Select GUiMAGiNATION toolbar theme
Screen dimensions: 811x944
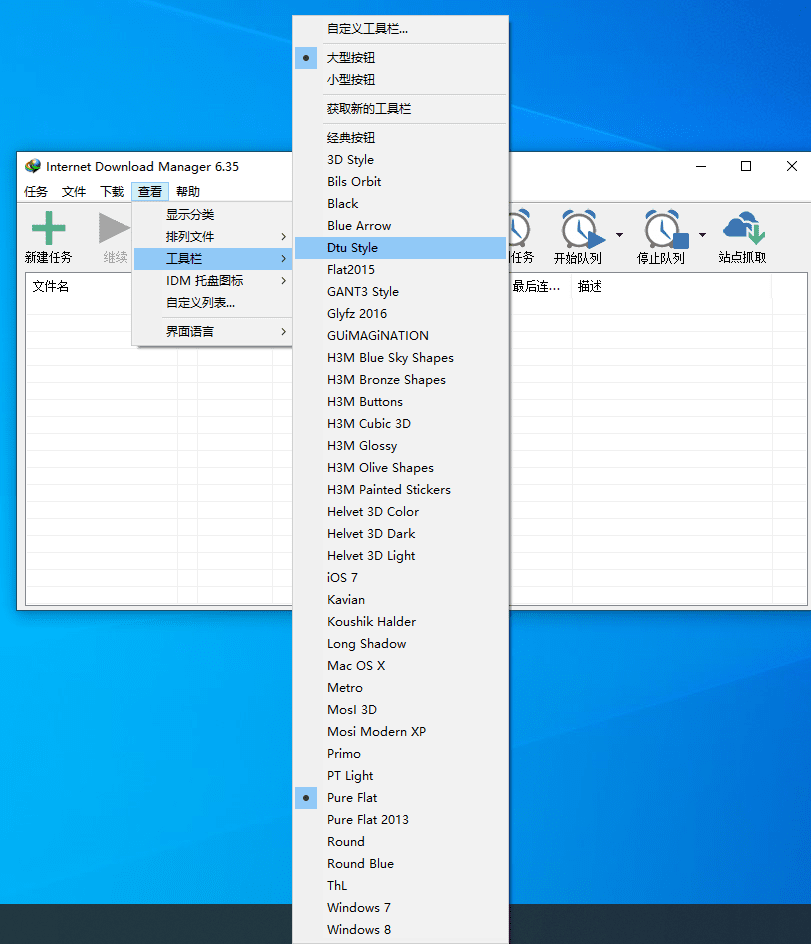[x=400, y=335]
